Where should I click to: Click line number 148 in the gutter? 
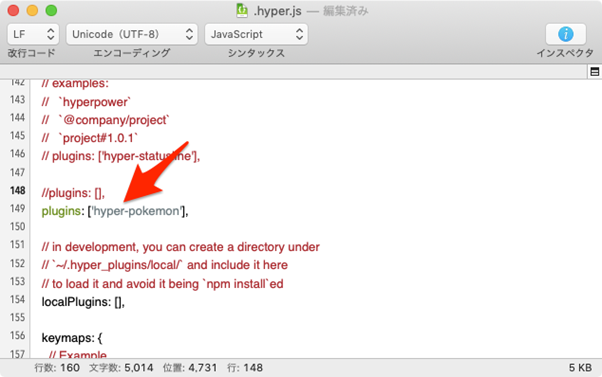click(18, 190)
